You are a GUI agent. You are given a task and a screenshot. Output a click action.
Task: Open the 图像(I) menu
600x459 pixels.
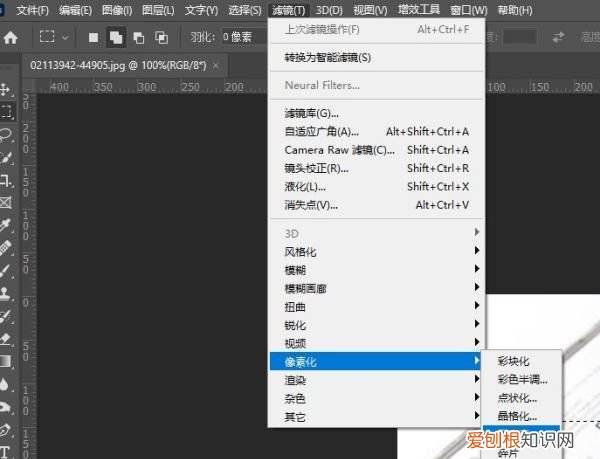click(x=117, y=10)
